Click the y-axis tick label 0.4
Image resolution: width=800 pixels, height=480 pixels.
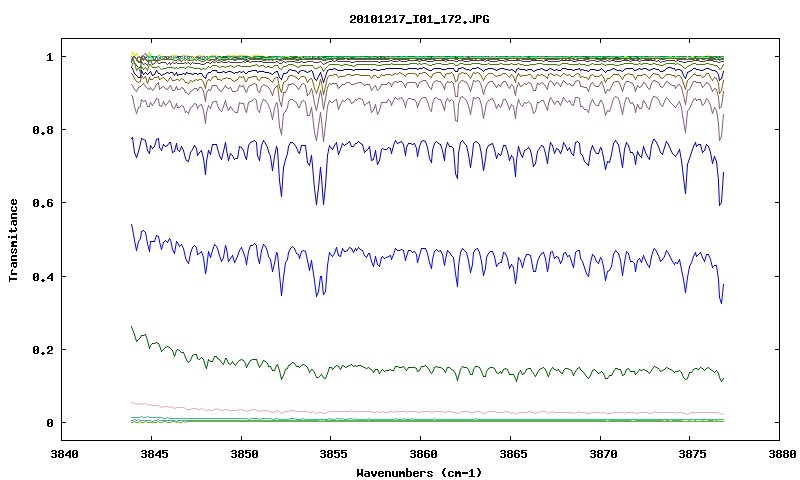[x=43, y=276]
